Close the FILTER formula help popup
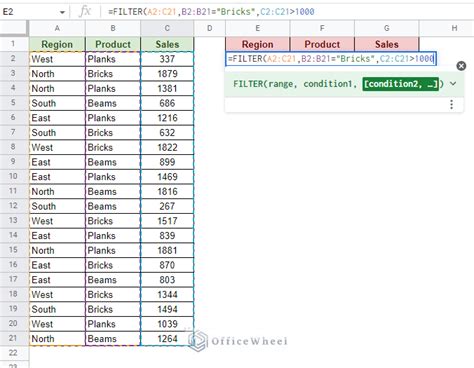The height and width of the screenshot is (368, 474). point(461,66)
